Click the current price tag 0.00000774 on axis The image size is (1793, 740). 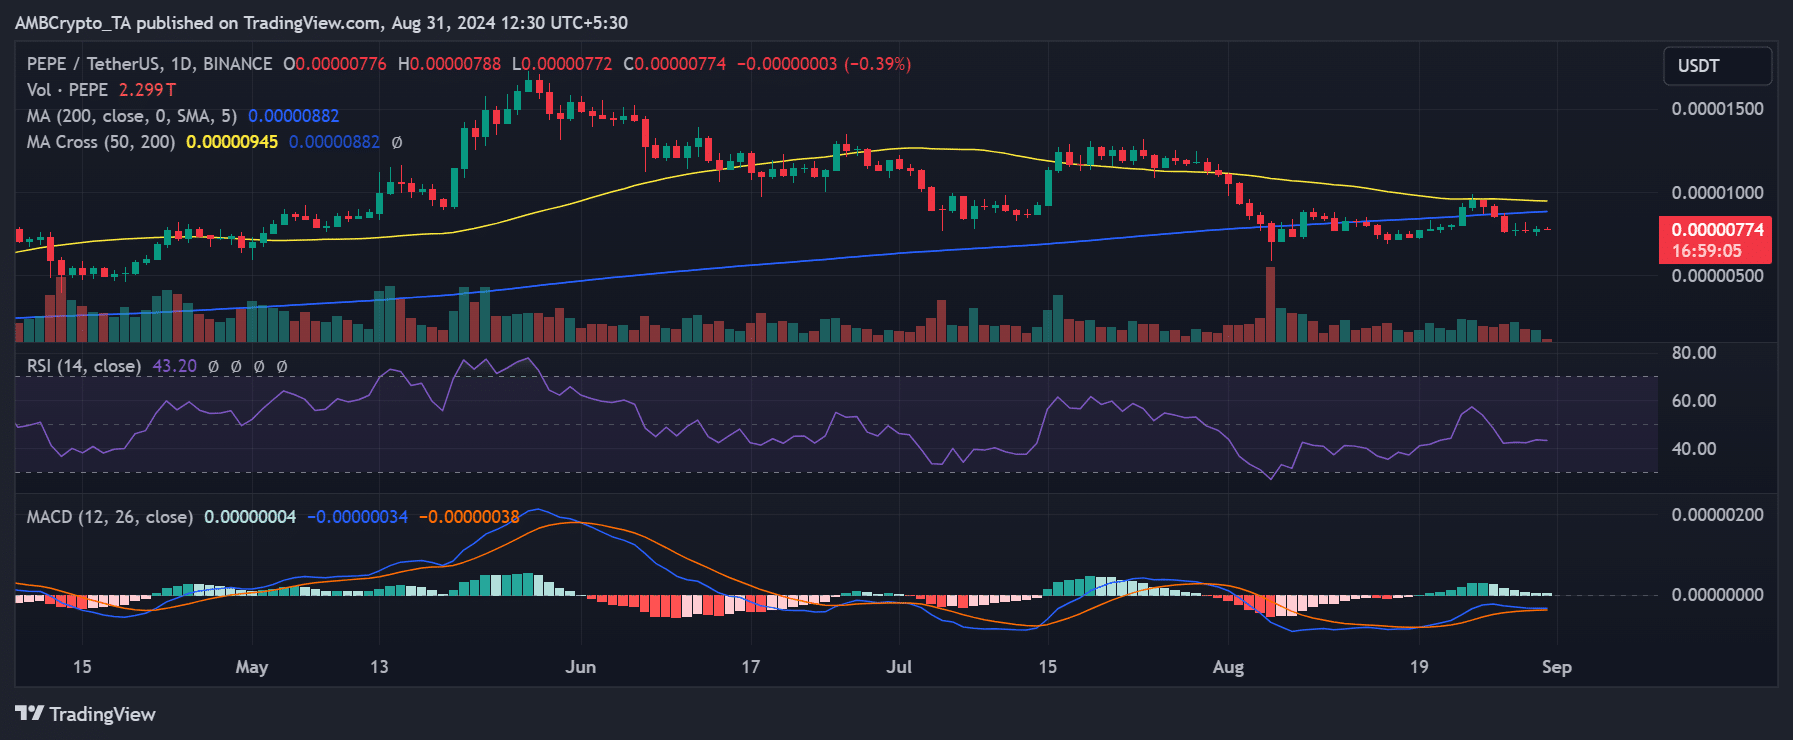coord(1716,230)
